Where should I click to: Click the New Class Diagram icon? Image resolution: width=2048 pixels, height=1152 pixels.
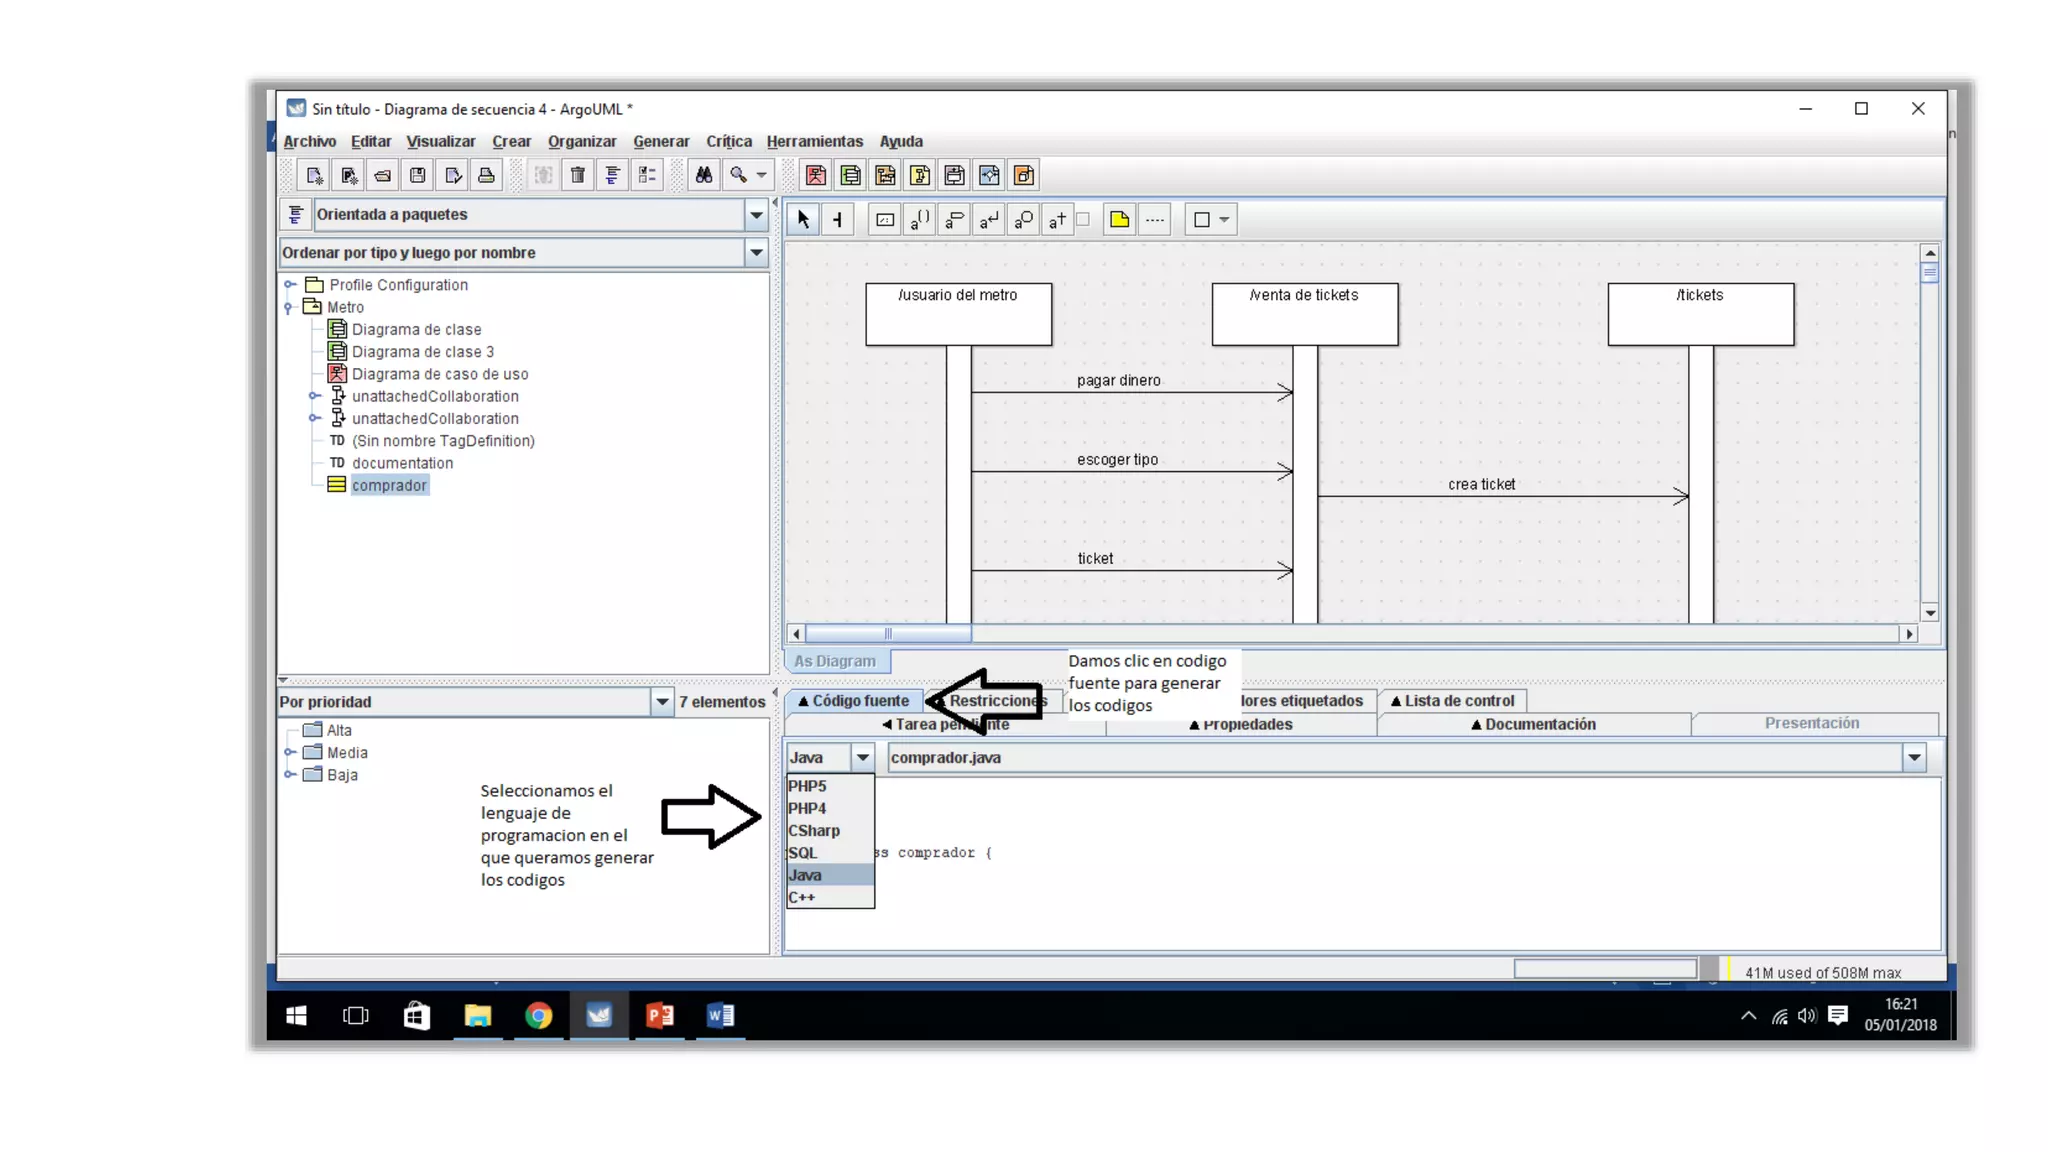851,176
